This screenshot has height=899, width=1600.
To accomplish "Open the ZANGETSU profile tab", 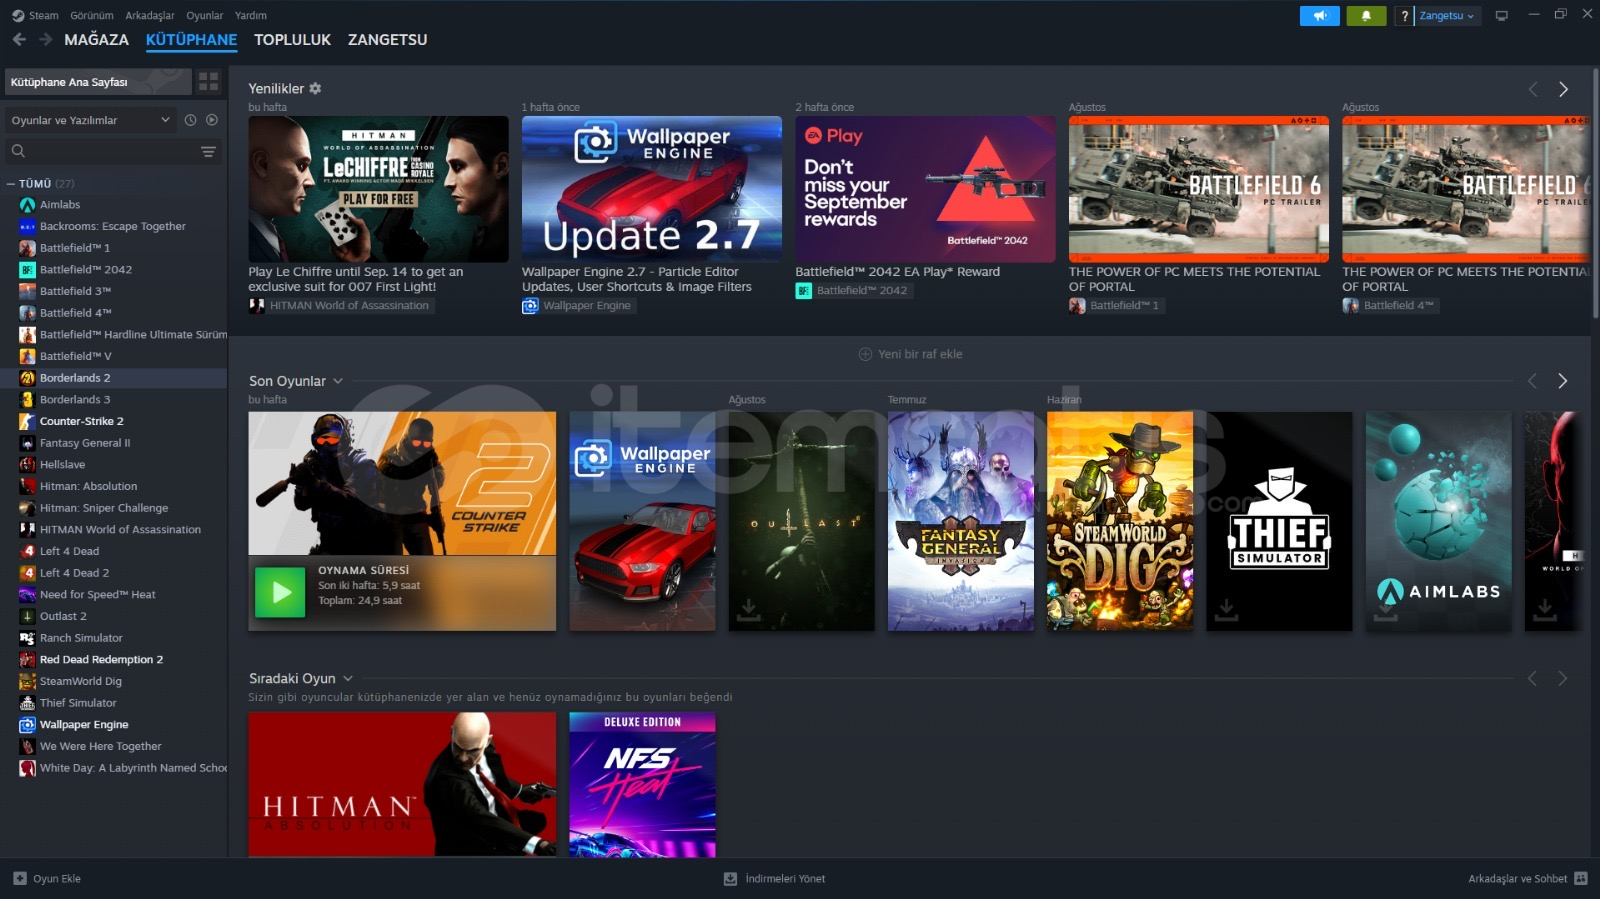I will pyautogui.click(x=387, y=40).
